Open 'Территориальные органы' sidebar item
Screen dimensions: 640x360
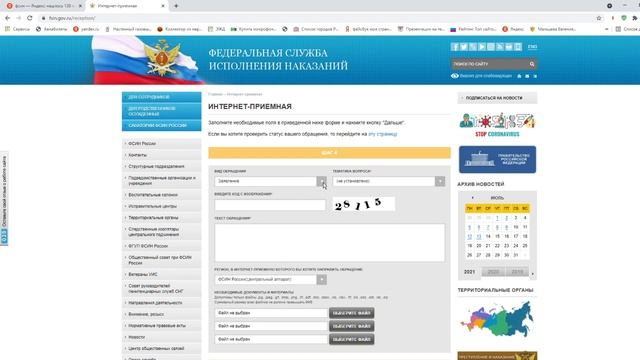point(162,218)
